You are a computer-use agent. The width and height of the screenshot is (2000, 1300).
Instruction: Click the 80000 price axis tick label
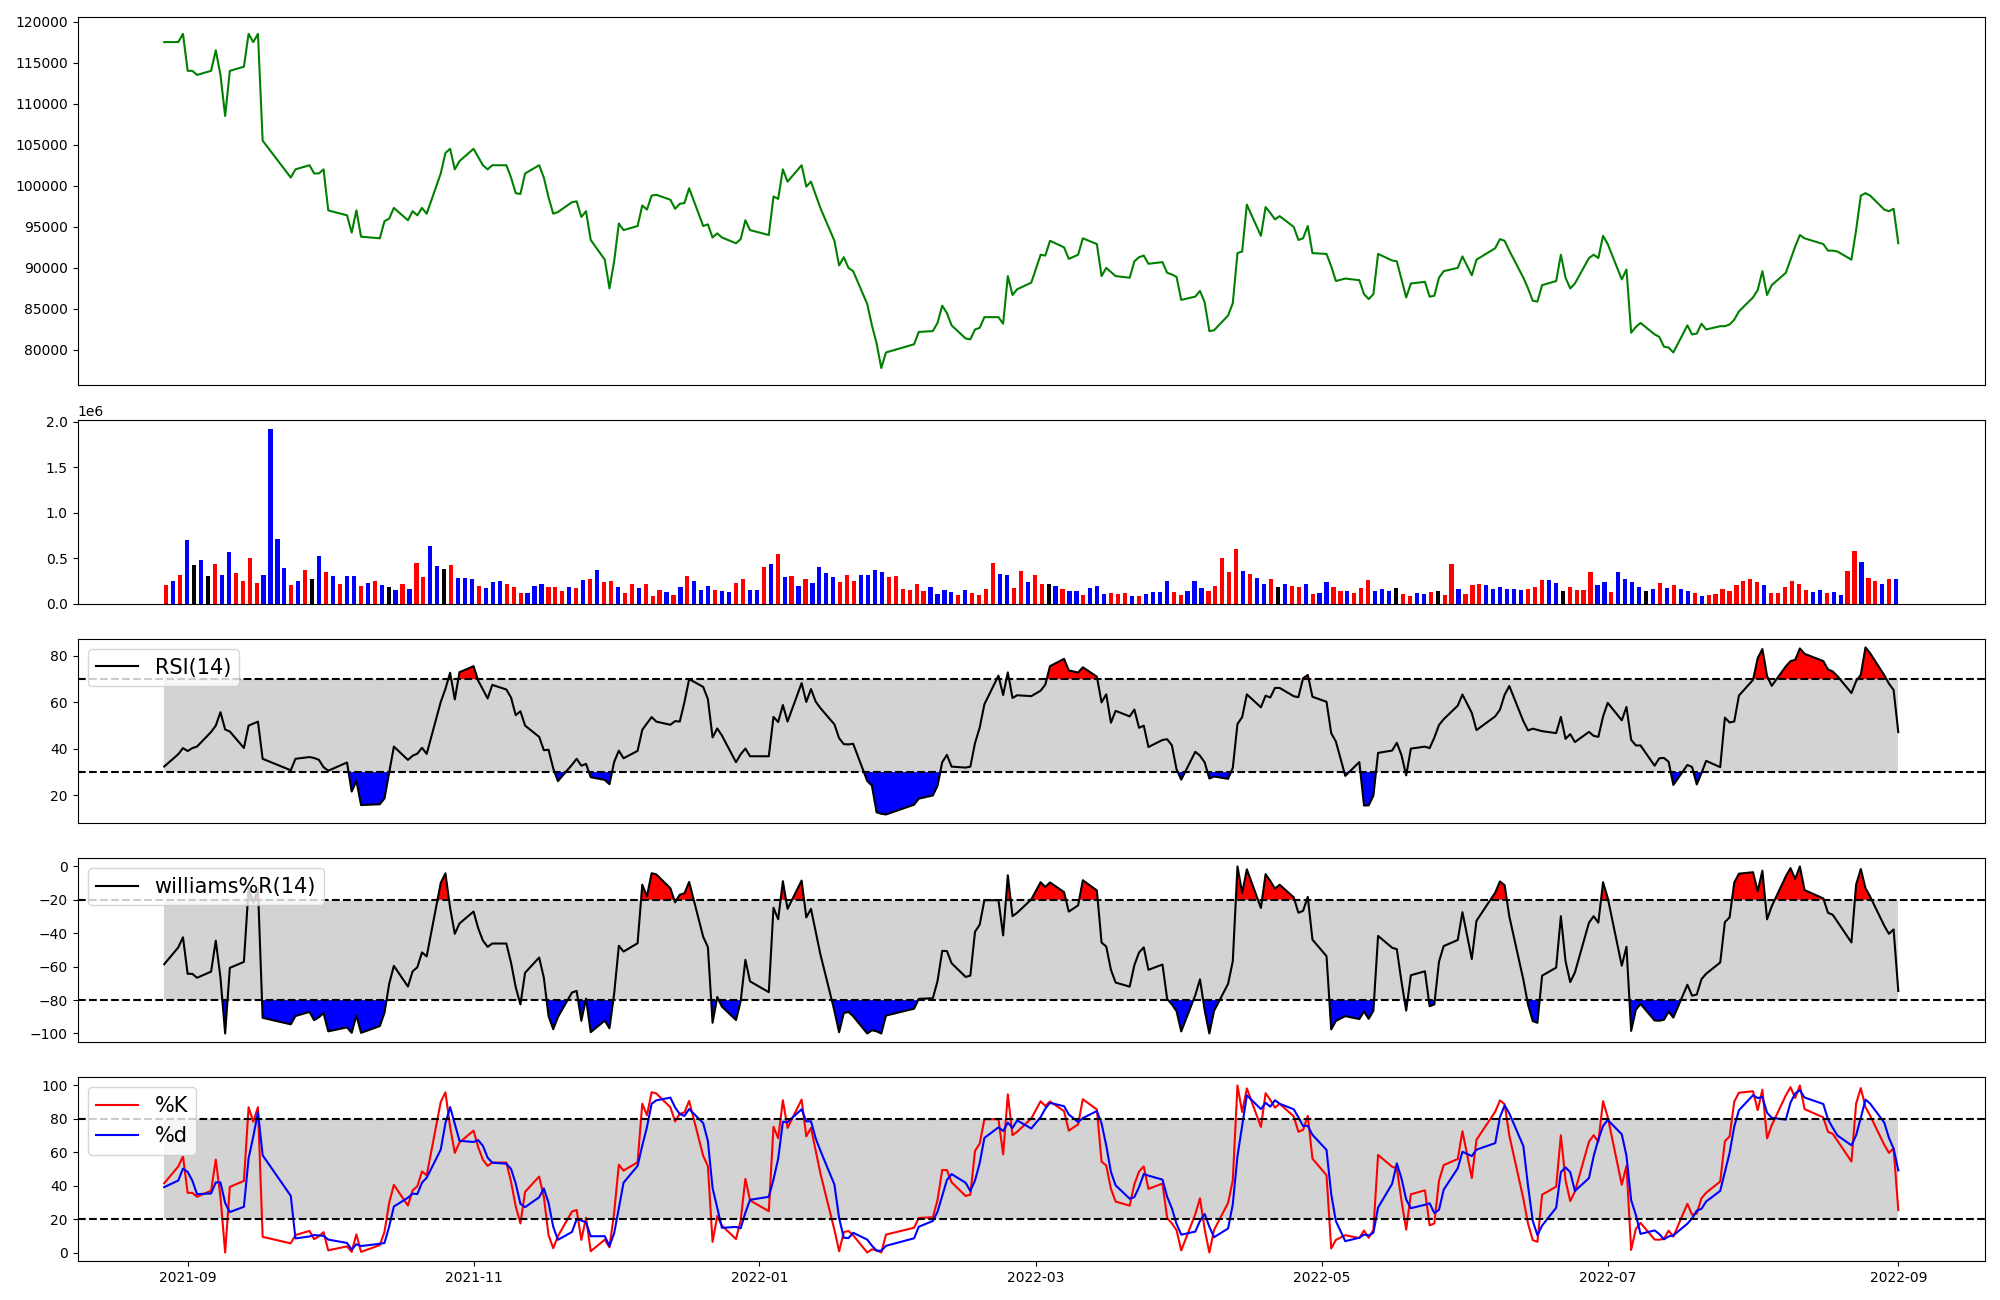pyautogui.click(x=46, y=350)
